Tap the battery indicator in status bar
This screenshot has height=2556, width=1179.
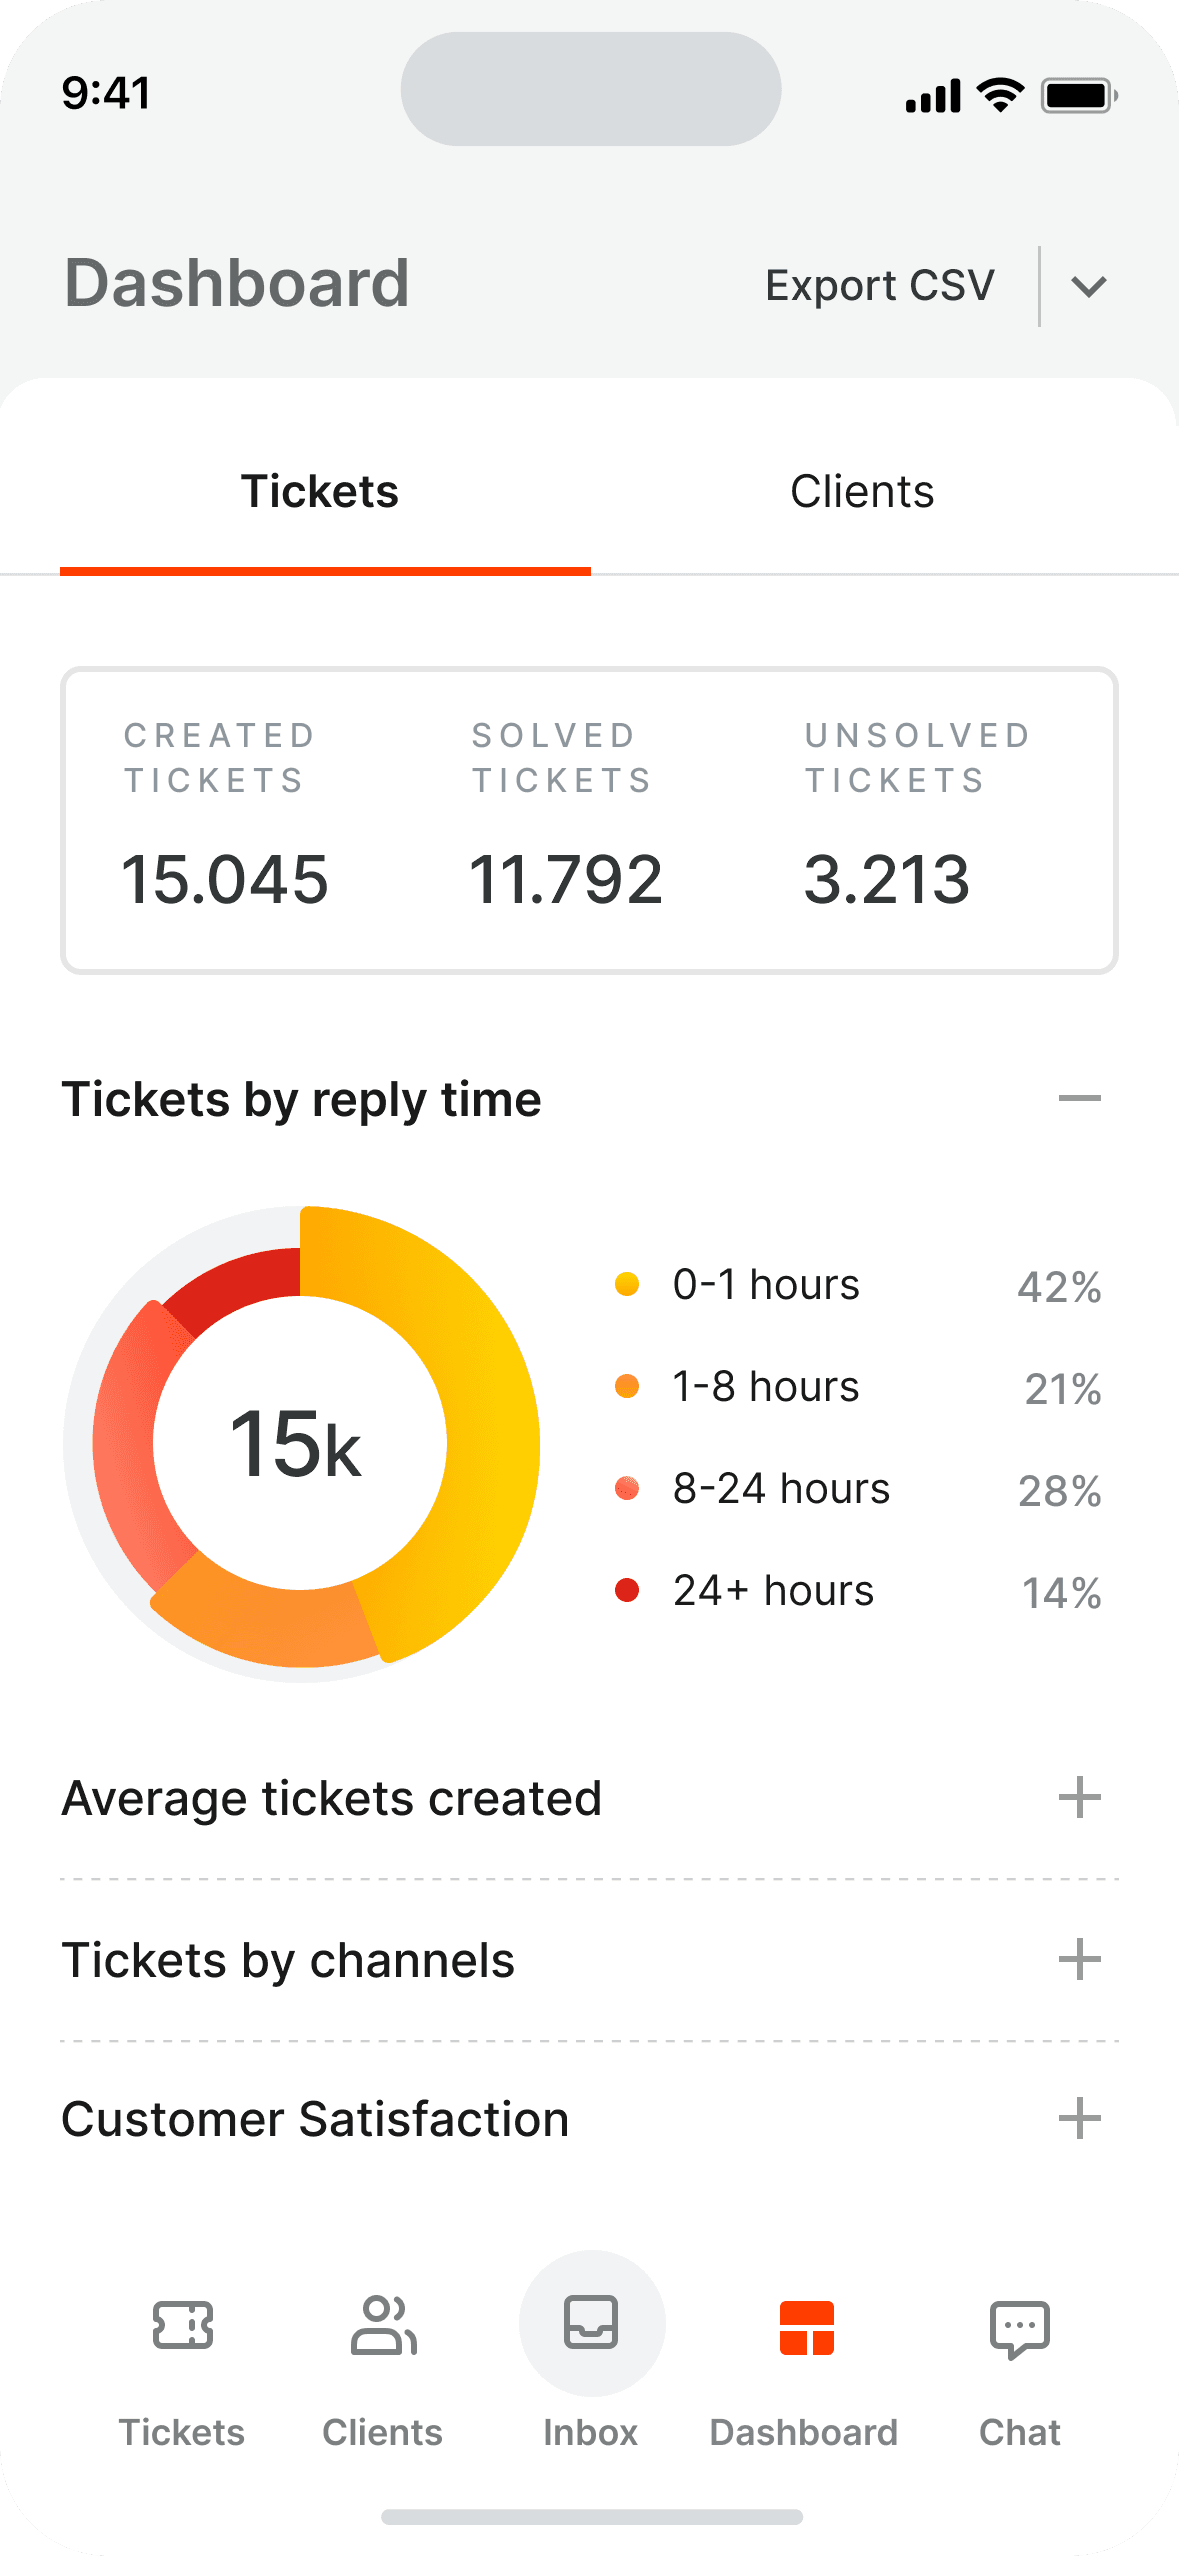[x=1079, y=95]
